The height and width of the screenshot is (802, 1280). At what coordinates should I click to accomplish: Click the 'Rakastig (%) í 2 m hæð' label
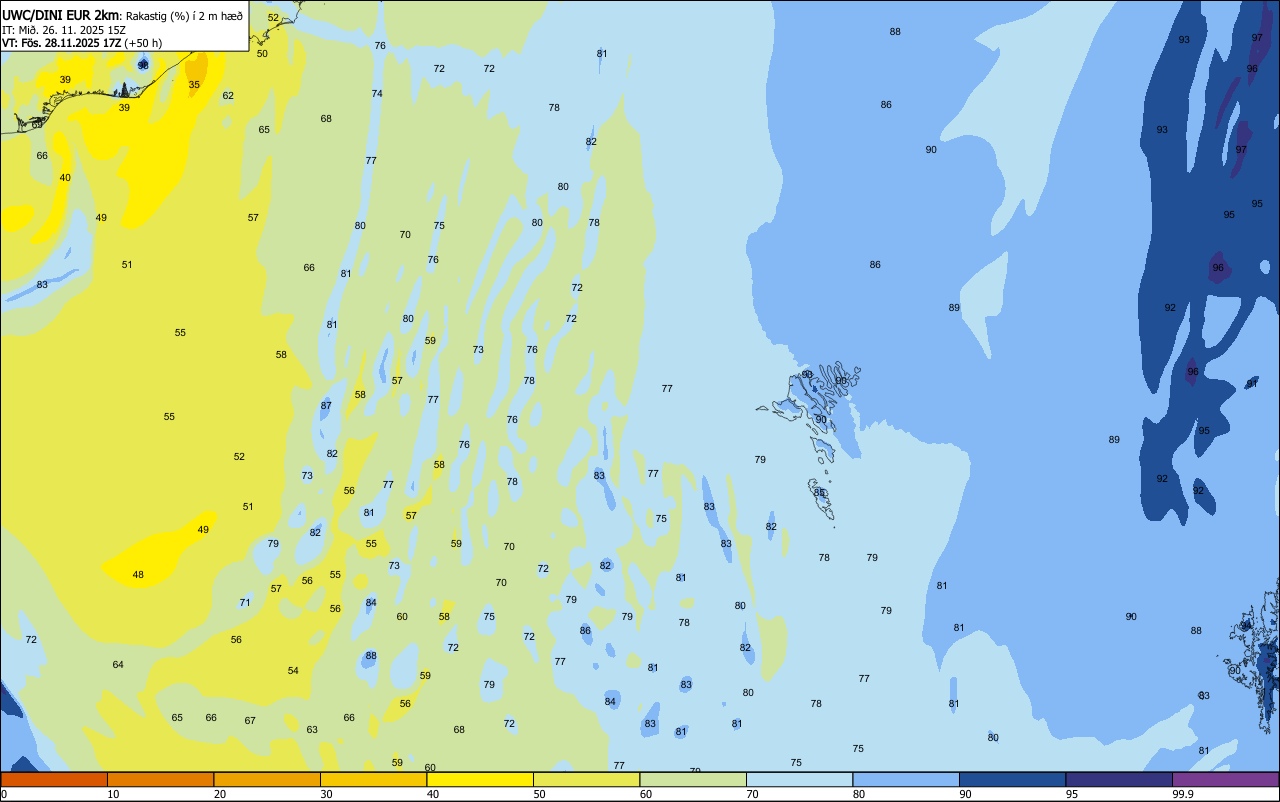(x=185, y=15)
